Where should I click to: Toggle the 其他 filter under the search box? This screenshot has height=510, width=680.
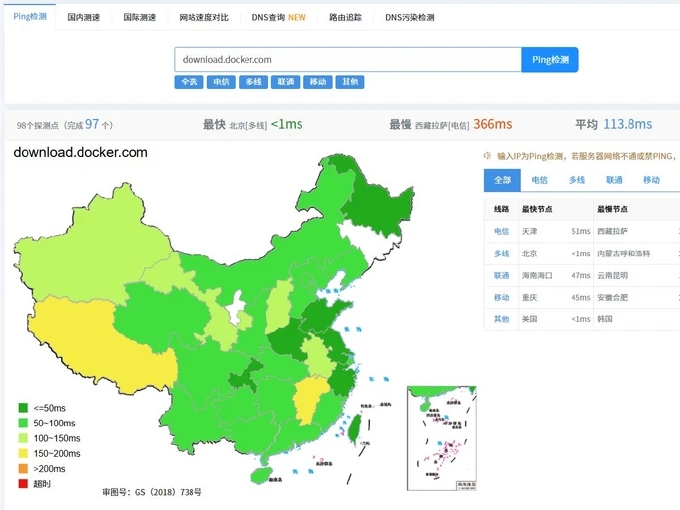tap(350, 82)
